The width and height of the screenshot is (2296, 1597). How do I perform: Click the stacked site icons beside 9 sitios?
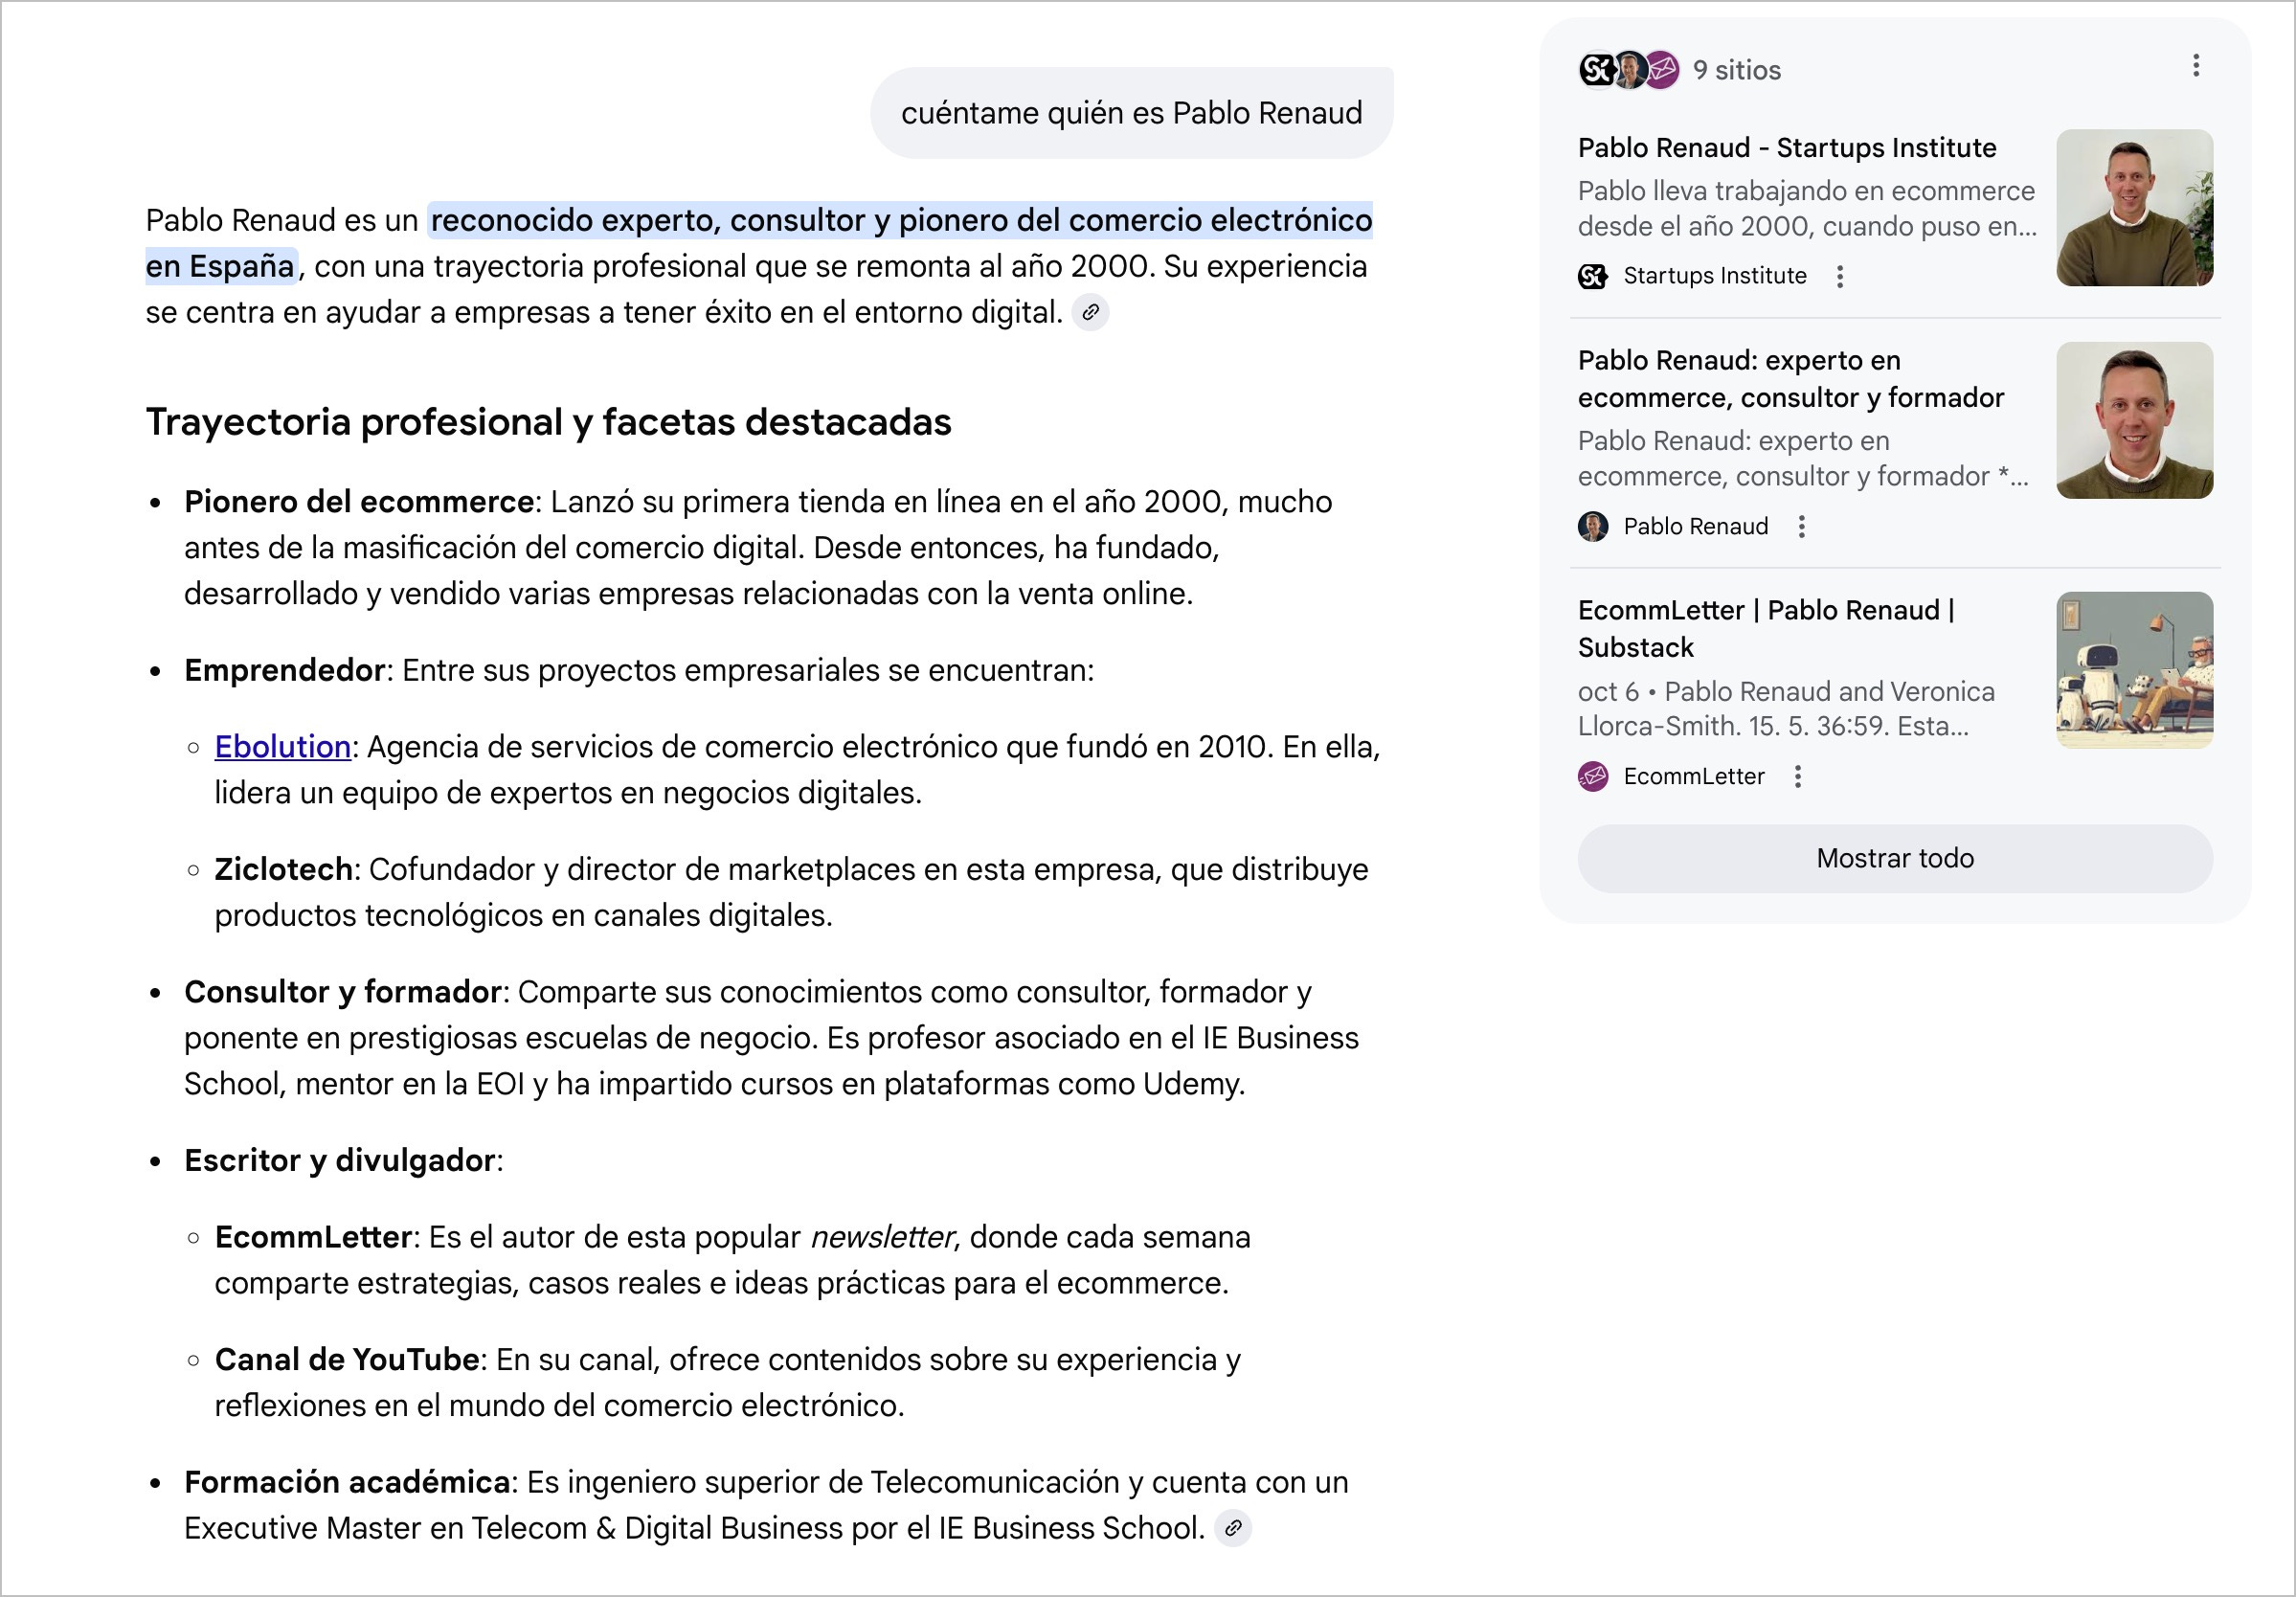[x=1628, y=70]
